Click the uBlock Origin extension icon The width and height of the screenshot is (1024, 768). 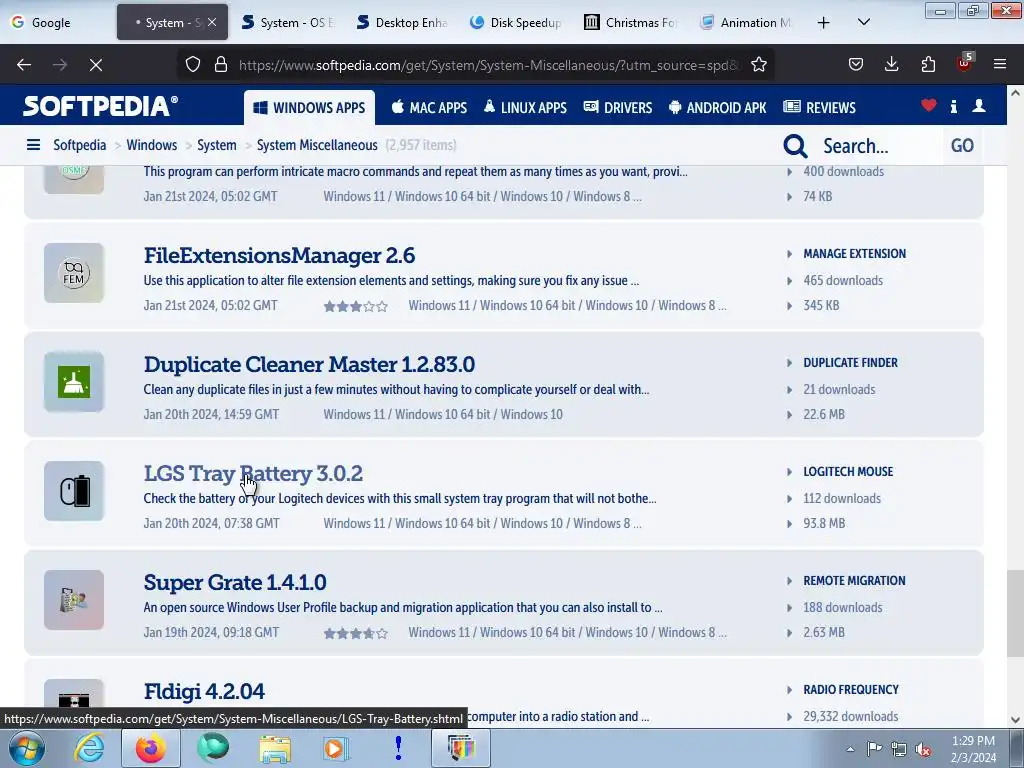click(964, 63)
